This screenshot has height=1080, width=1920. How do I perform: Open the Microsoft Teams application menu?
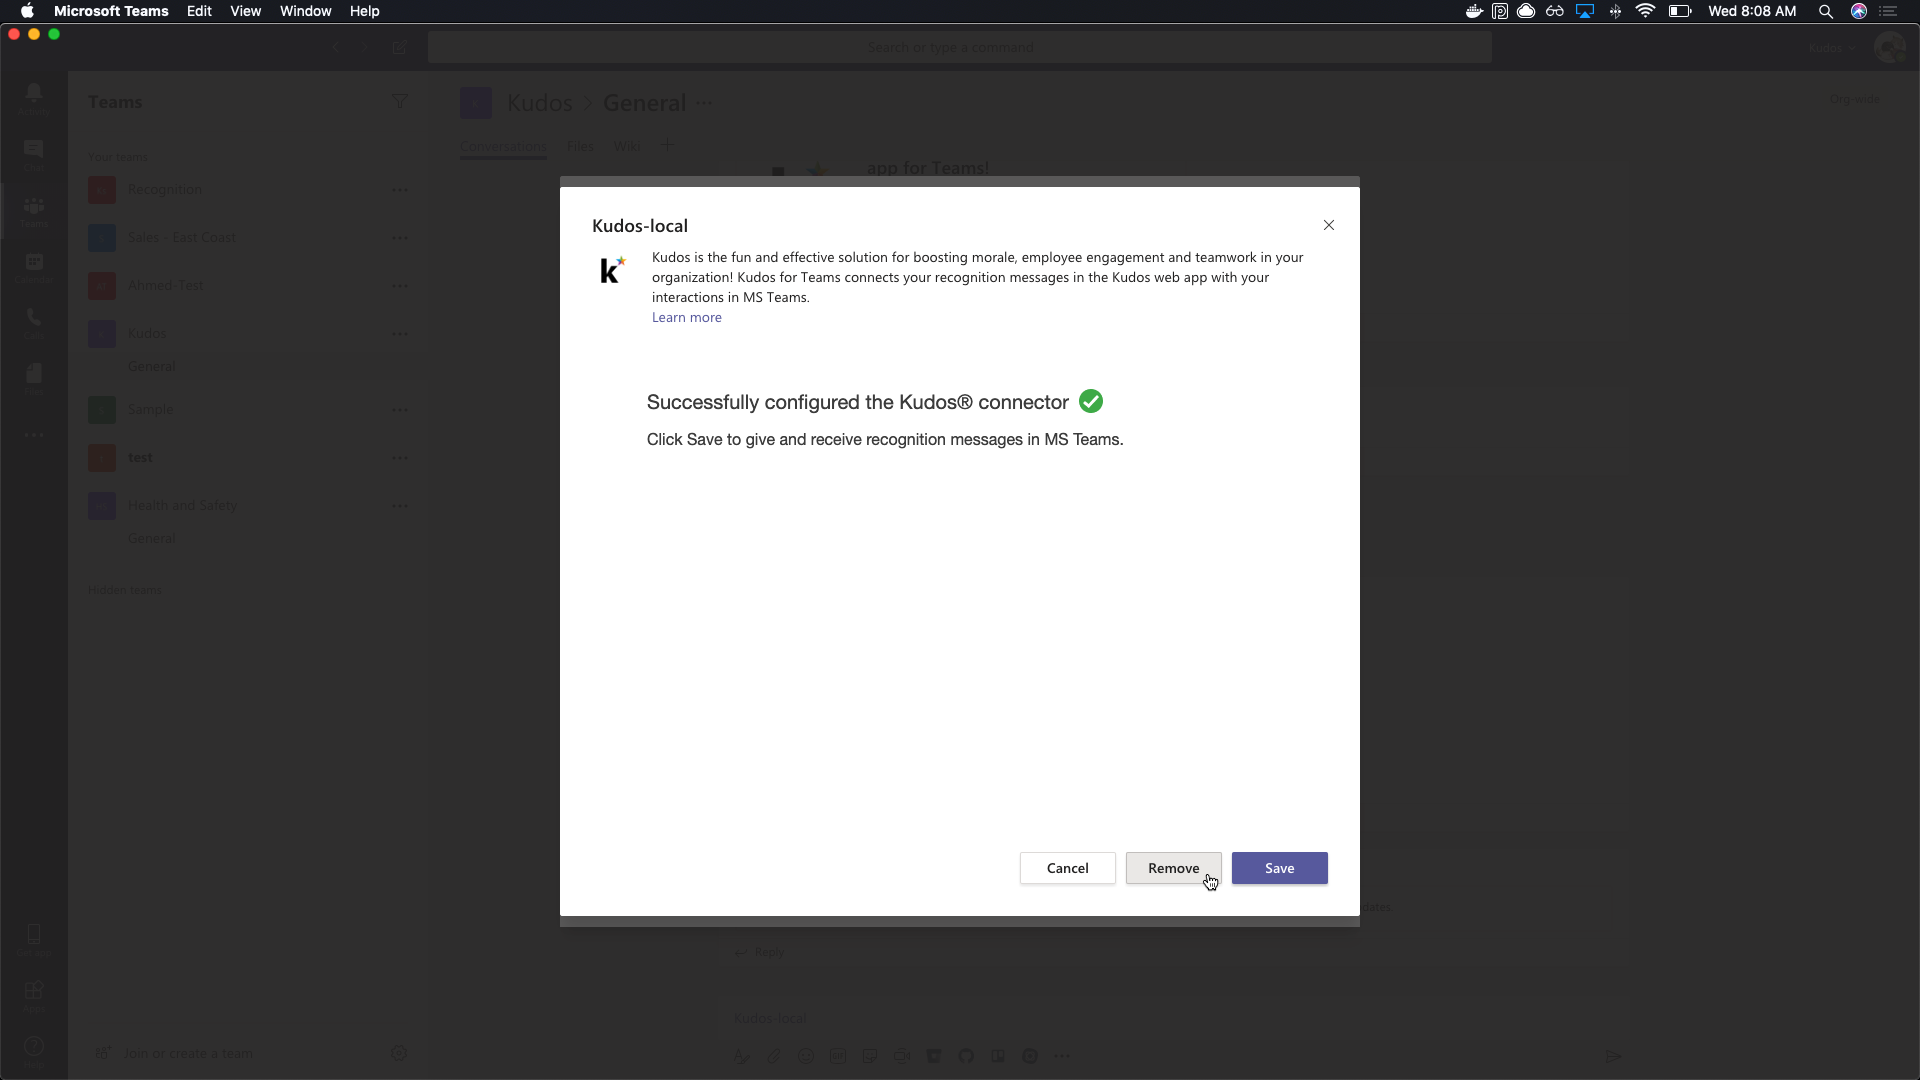[x=111, y=11]
